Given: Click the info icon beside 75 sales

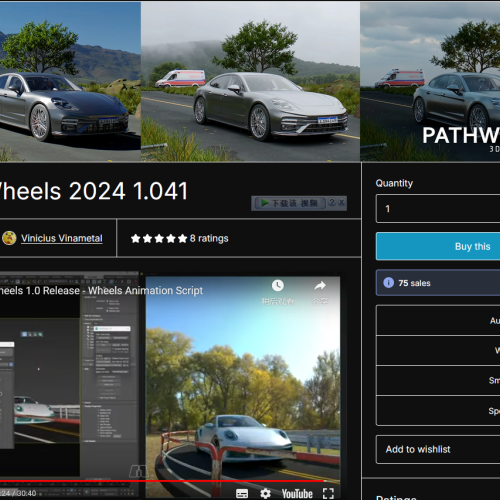Looking at the screenshot, I should [388, 283].
